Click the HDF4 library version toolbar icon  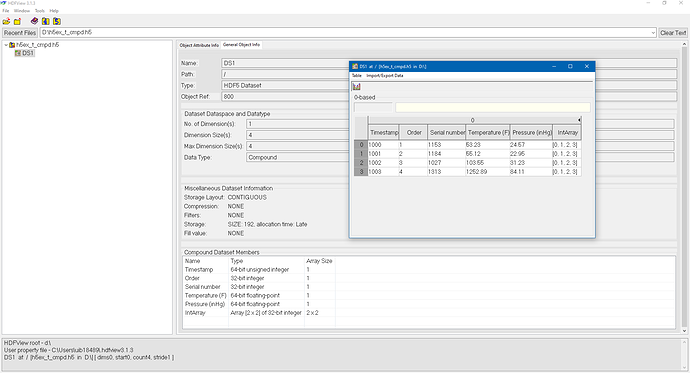point(45,21)
